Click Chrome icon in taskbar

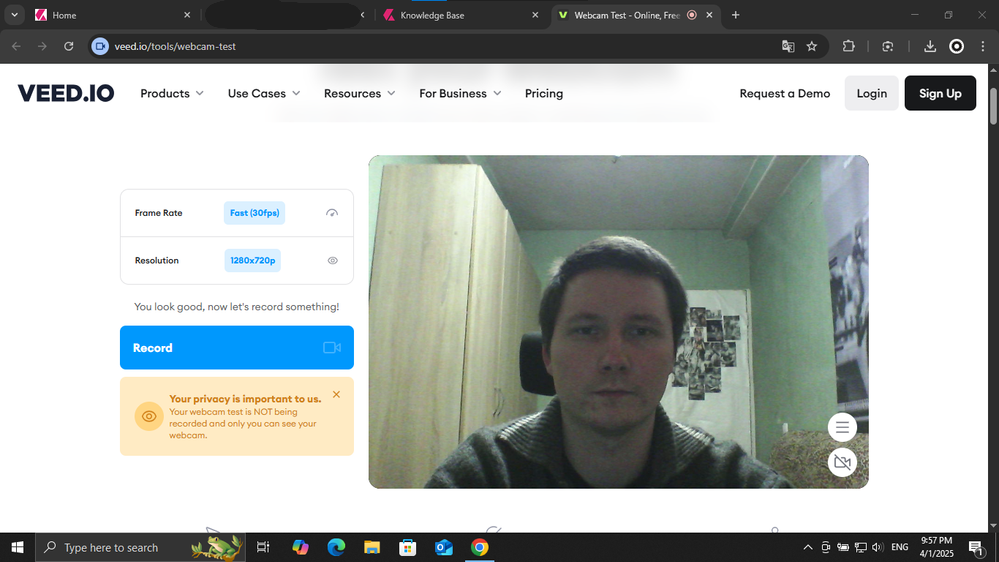tap(479, 547)
